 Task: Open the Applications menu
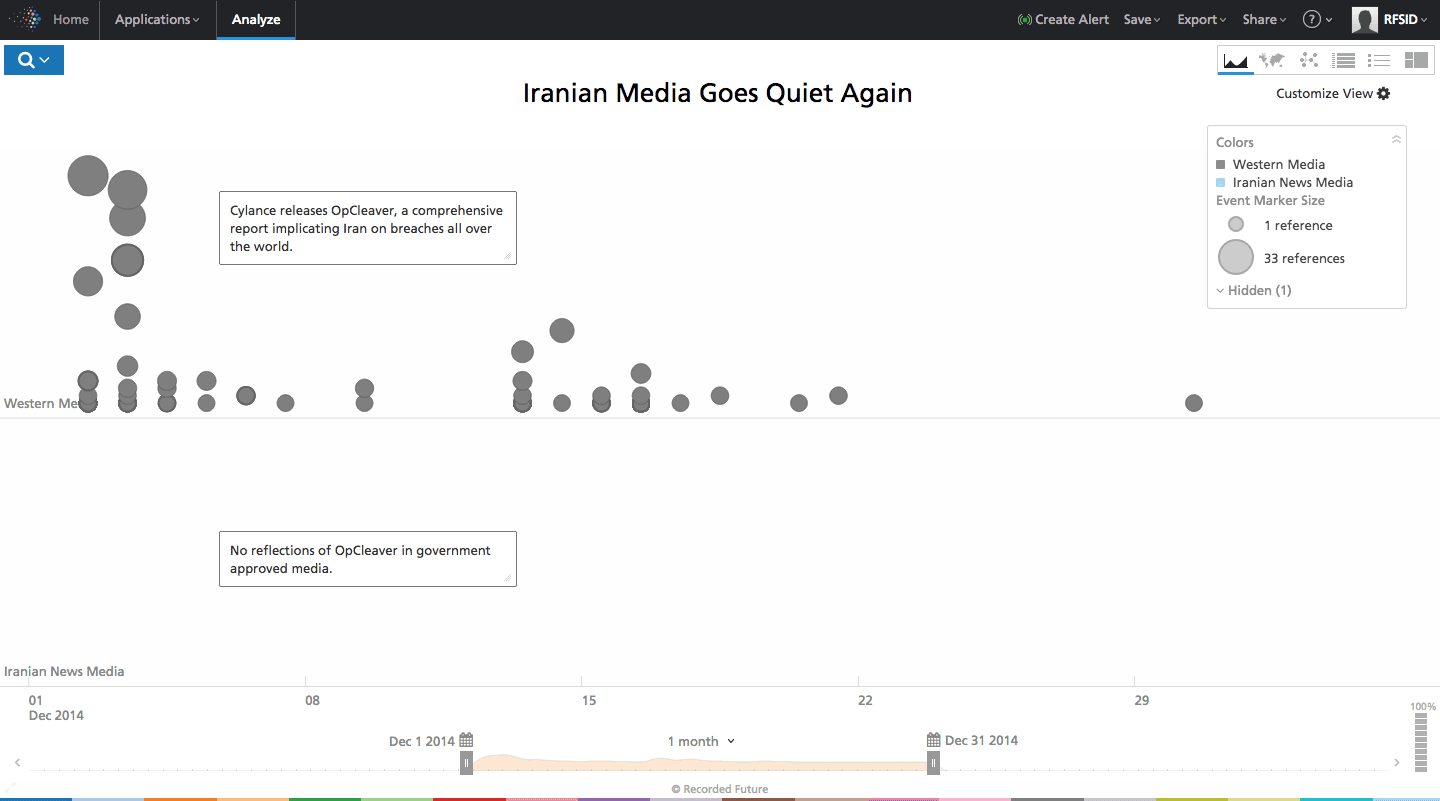point(157,20)
